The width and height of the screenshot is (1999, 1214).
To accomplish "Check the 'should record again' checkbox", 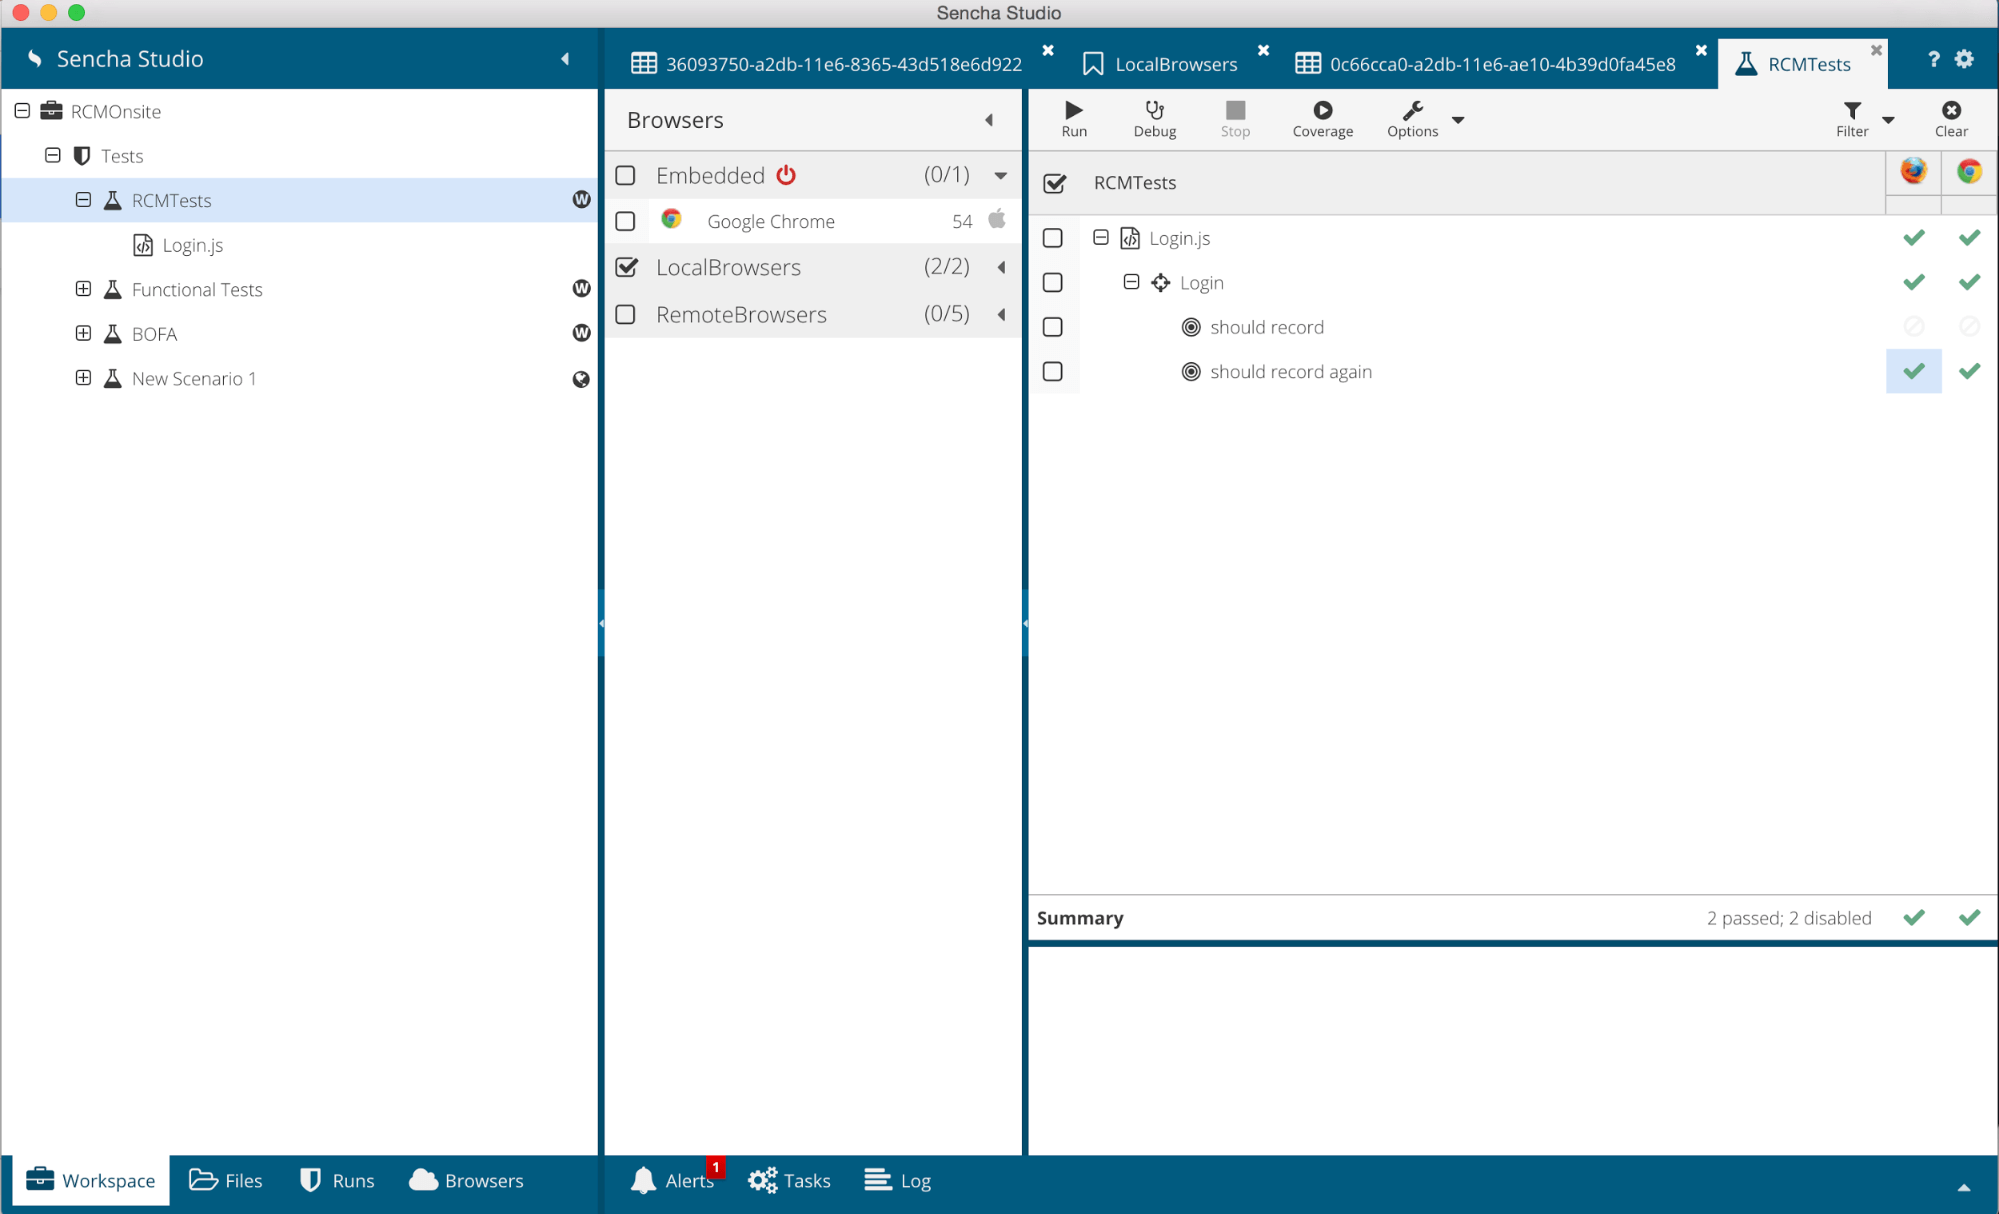I will tap(1052, 371).
